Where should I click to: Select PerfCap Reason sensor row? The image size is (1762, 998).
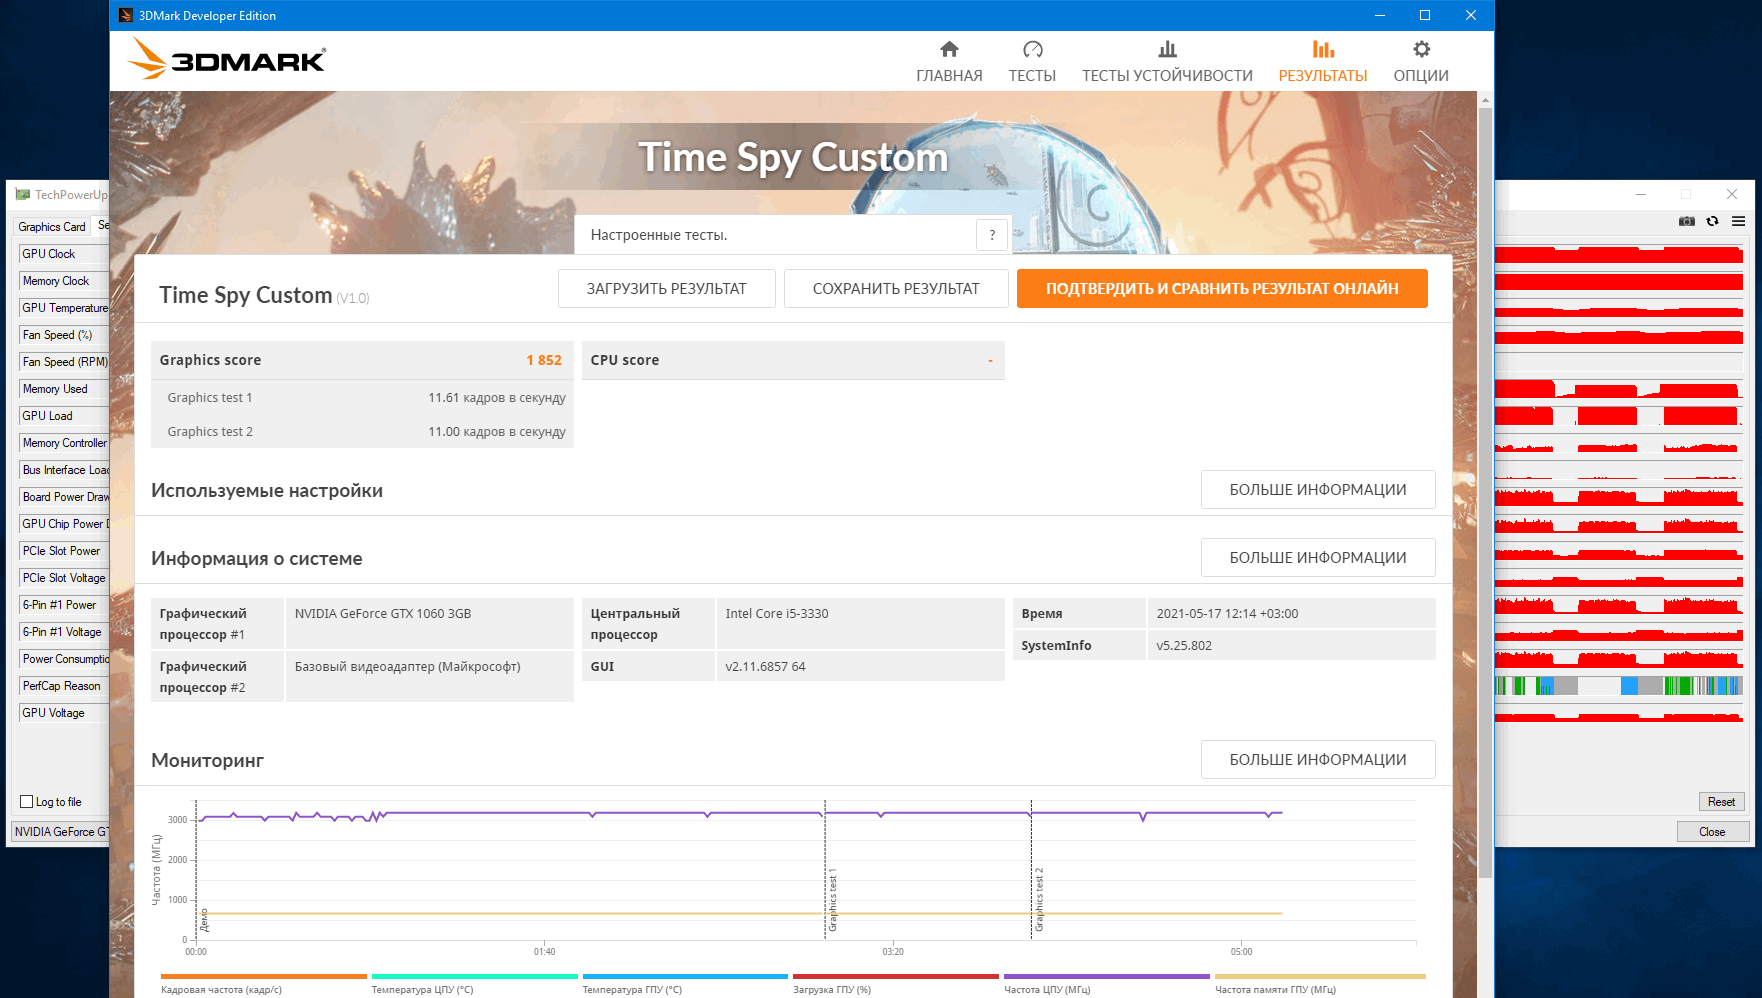[64, 686]
